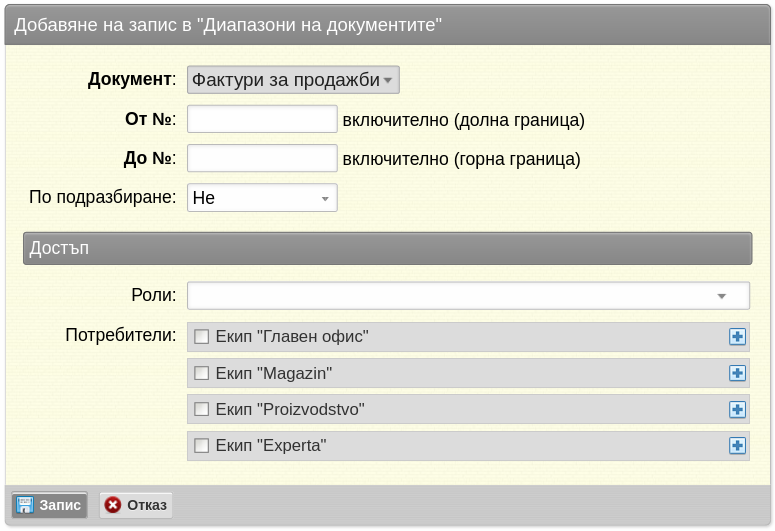Click the Достъп section header
Screen dimensions: 775x531
point(388,248)
